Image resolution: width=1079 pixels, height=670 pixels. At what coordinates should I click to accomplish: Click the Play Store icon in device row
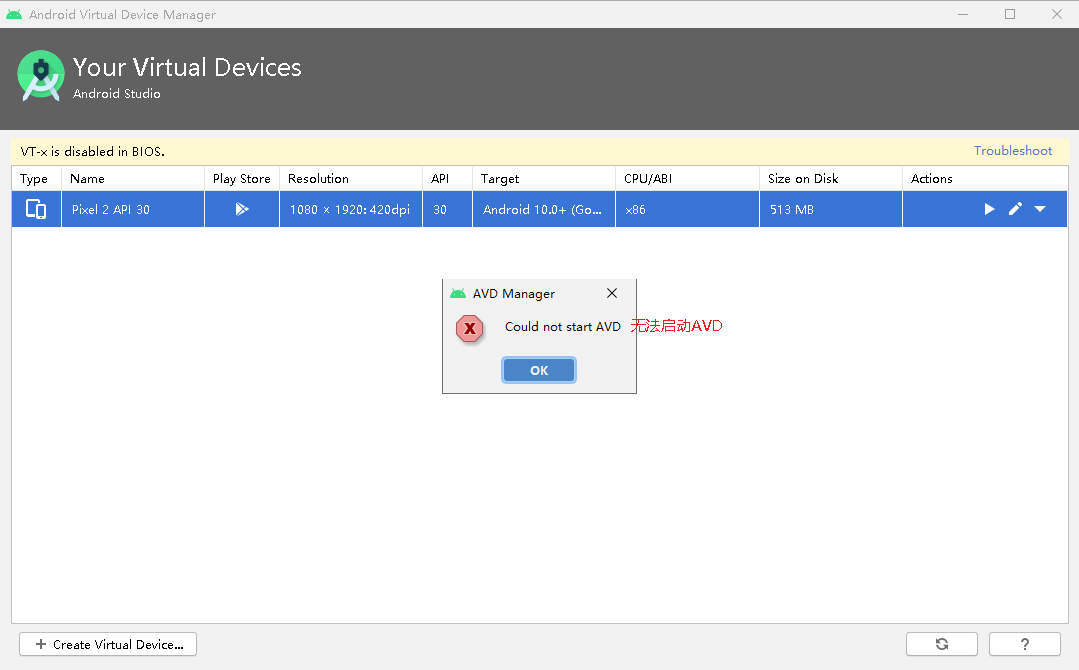242,209
